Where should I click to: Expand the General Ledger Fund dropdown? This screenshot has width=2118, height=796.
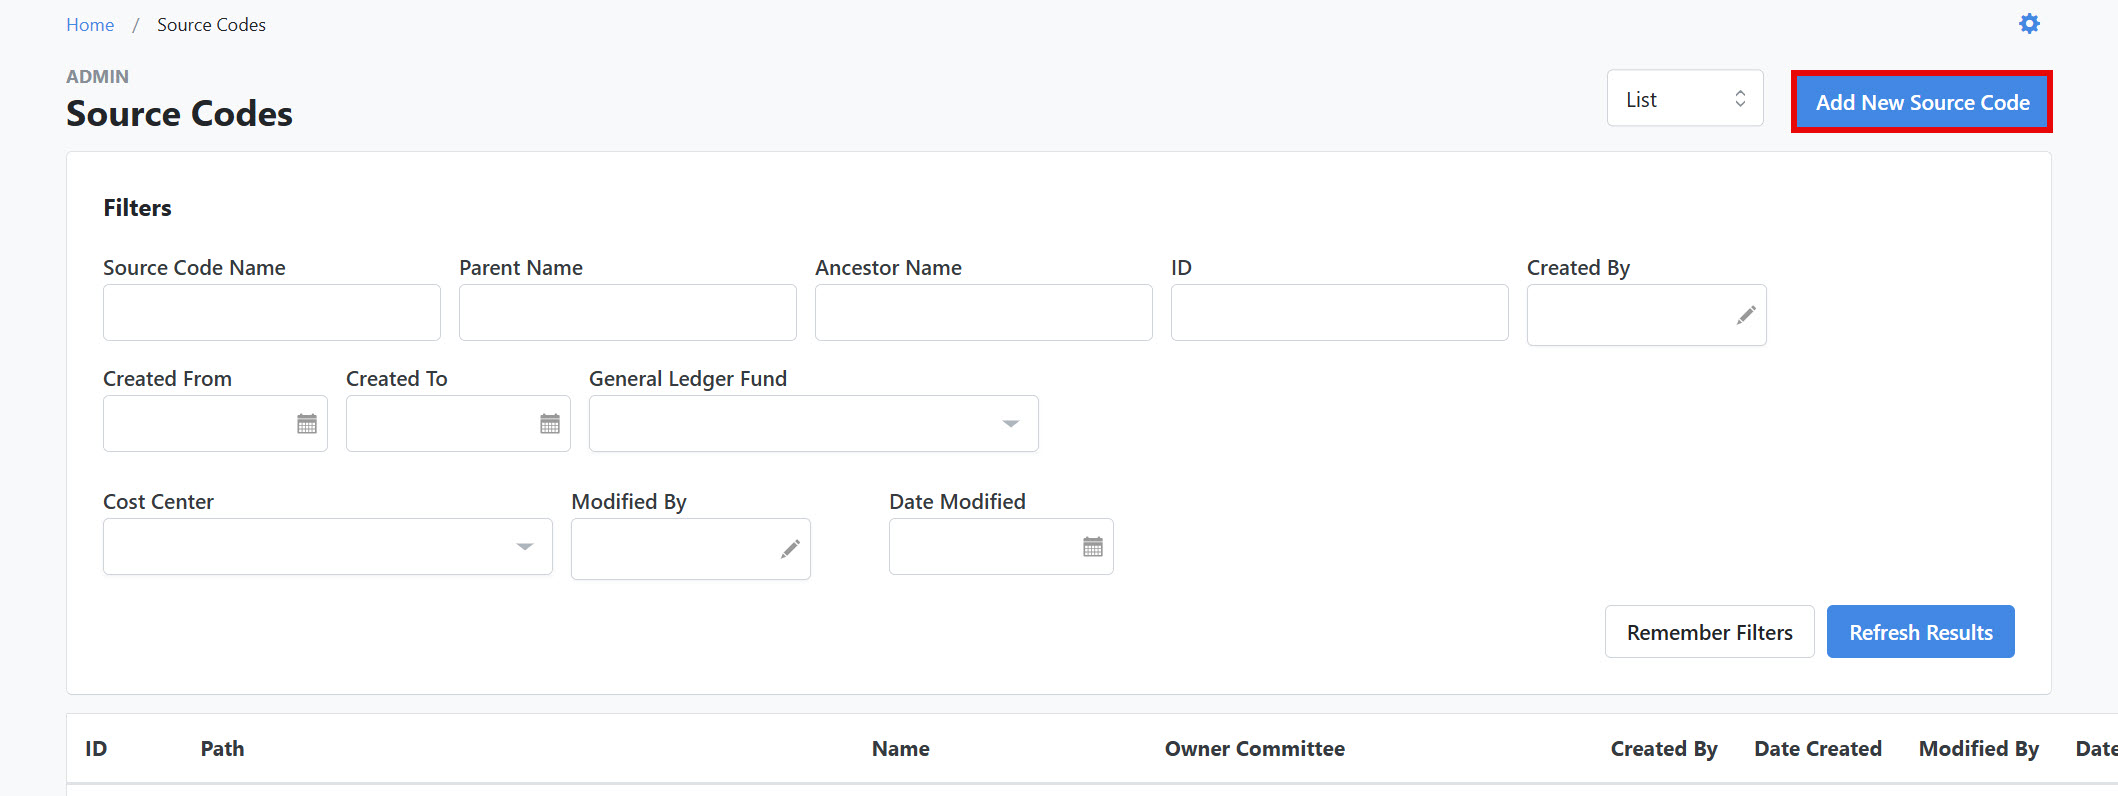pyautogui.click(x=1010, y=424)
